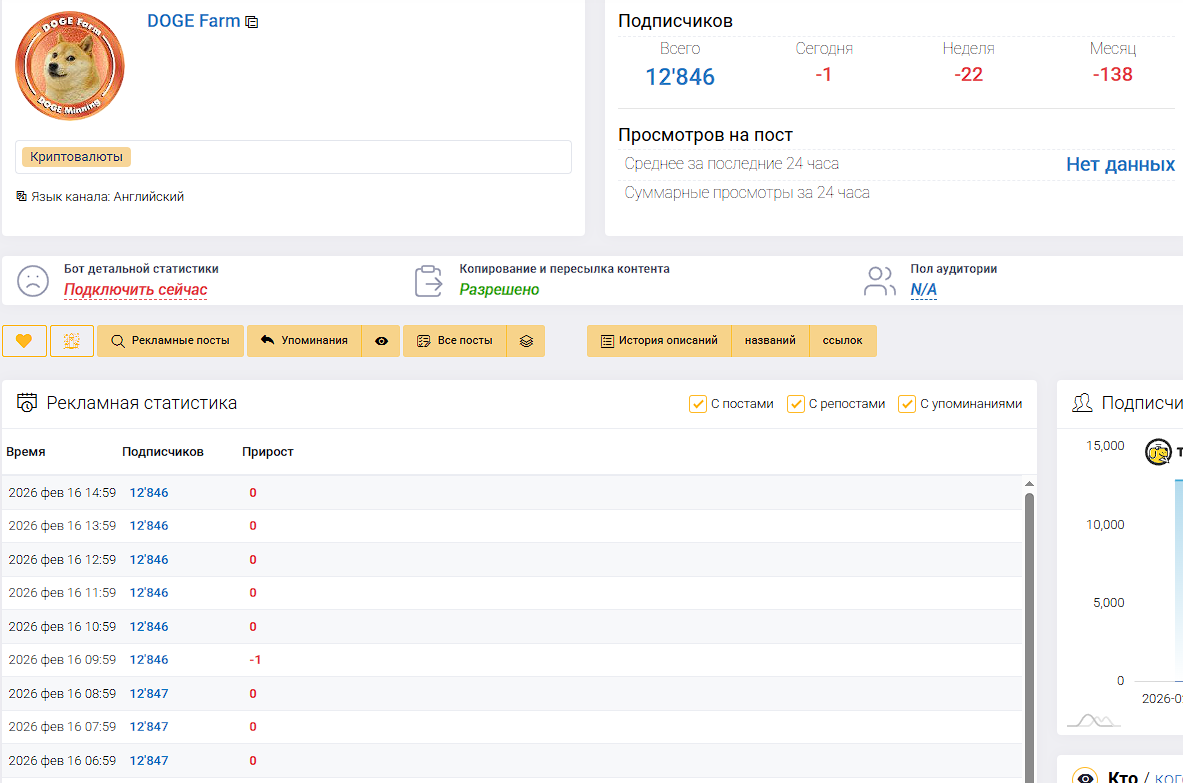Click the small chart thumbnail below the graph
Viewport: 1183px width, 783px height.
pos(1093,720)
